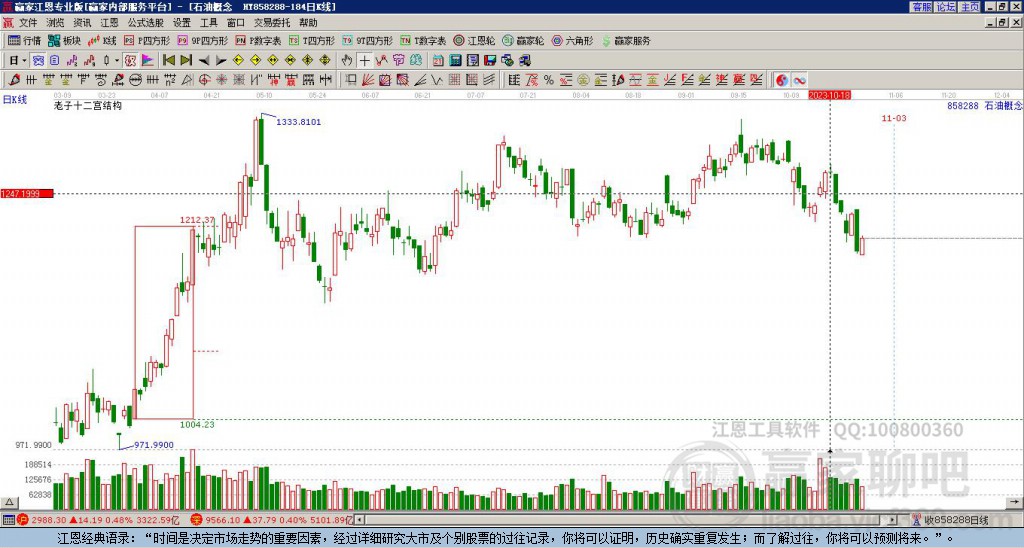Open the 帮助 menu
The width and height of the screenshot is (1024, 548).
308,23
